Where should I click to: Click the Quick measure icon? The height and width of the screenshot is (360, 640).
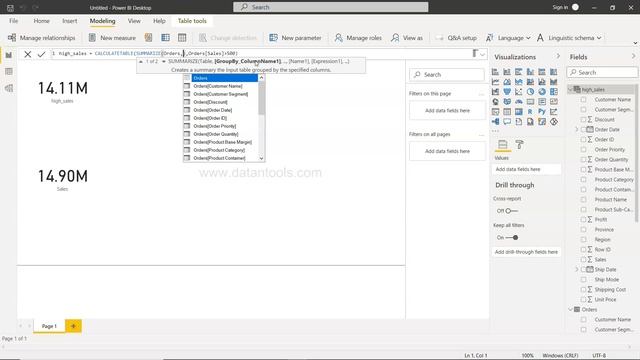(149, 38)
